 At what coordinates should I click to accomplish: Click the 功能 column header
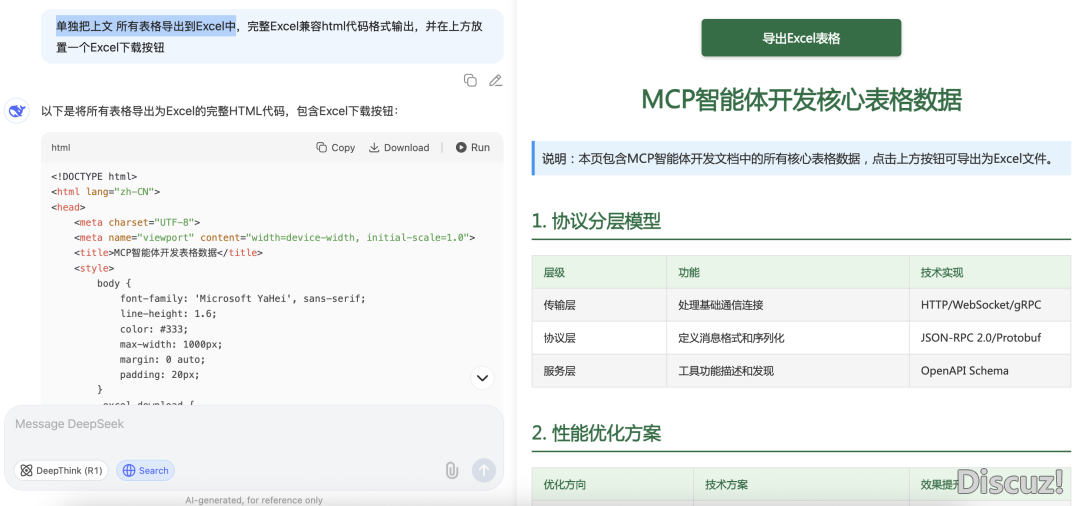788,272
